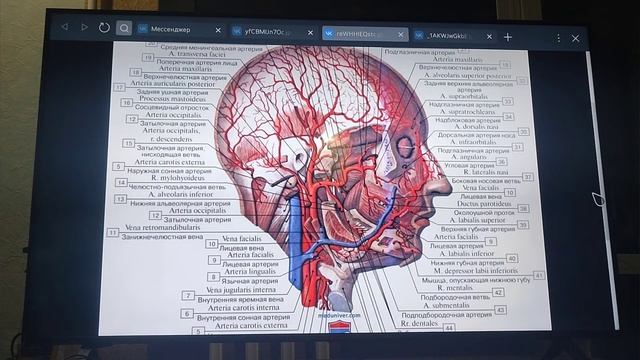The image size is (640, 360).
Task: Click the label A. supratrochlearis
Action: click(x=467, y=111)
